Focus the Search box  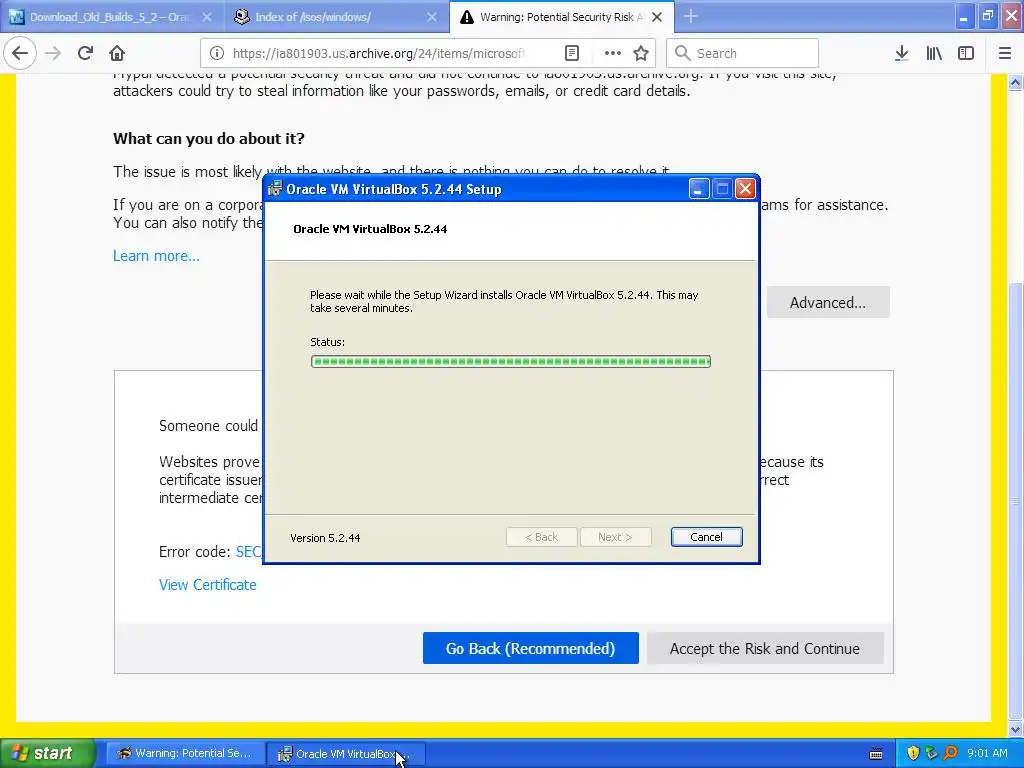tap(743, 53)
